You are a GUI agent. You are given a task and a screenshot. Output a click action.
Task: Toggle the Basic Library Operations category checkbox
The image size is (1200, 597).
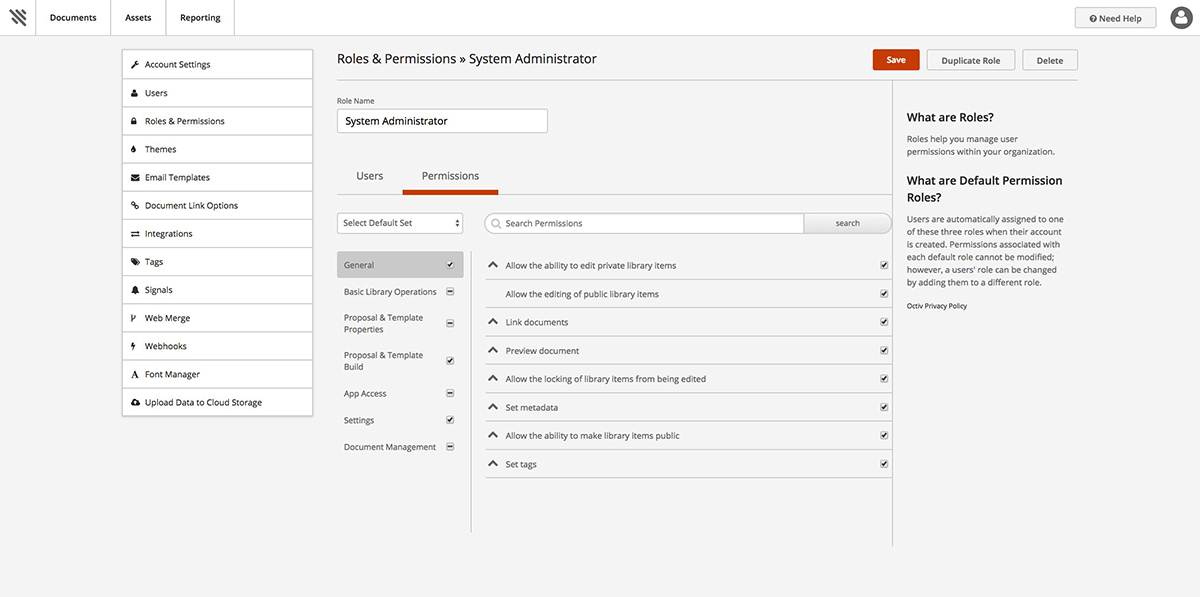click(x=450, y=292)
